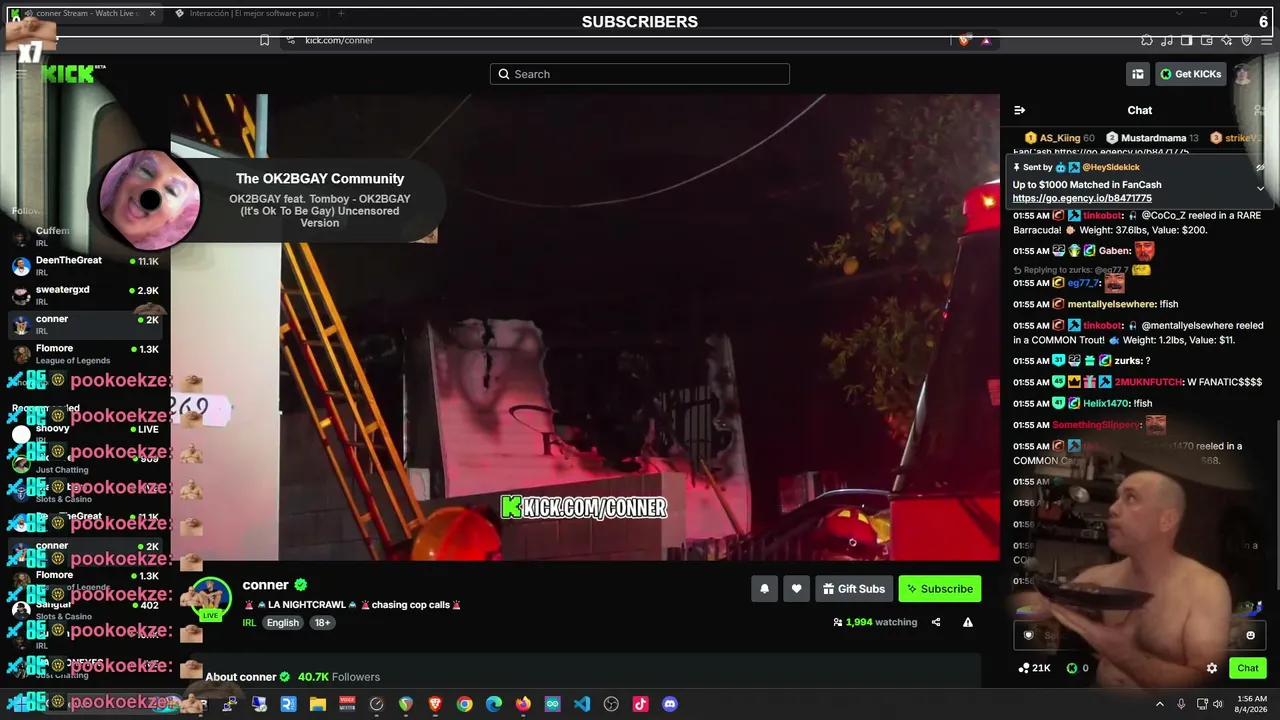The height and width of the screenshot is (720, 1280).
Task: Open the IRL category link under stream title
Action: pyautogui.click(x=249, y=622)
